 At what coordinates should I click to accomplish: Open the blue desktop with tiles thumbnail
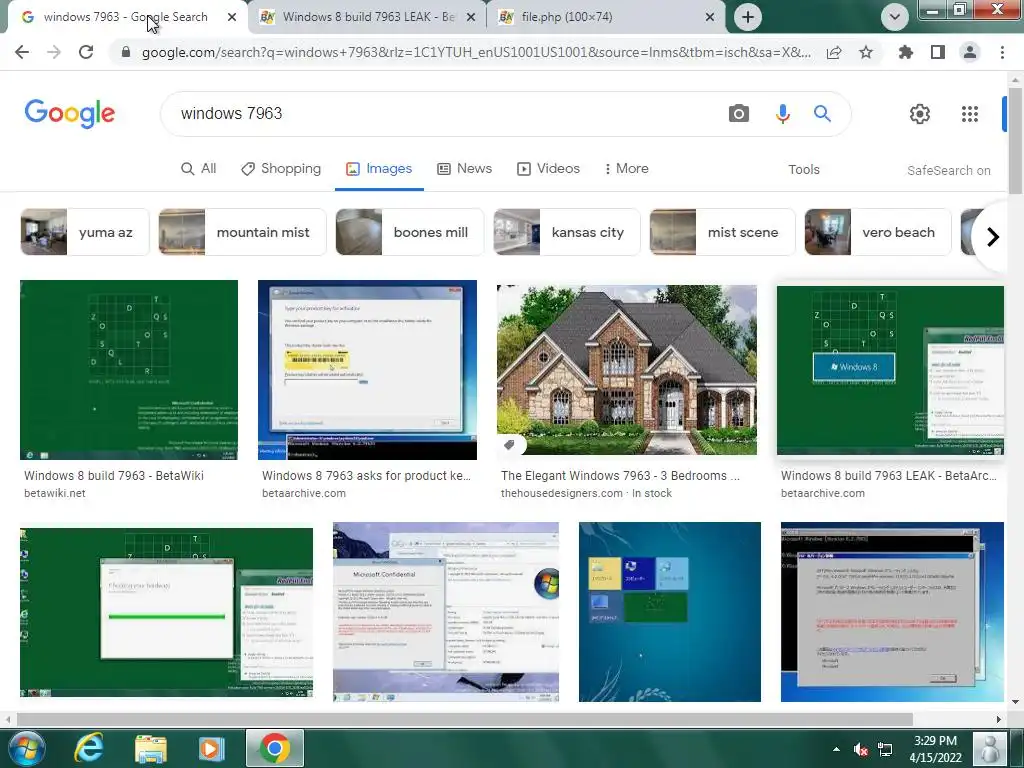pos(669,612)
